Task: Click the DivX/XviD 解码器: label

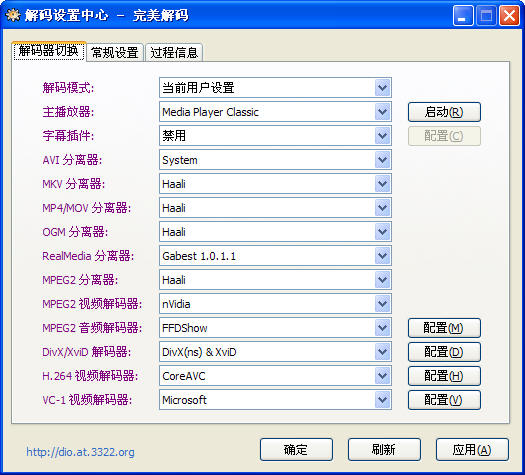Action: click(87, 352)
